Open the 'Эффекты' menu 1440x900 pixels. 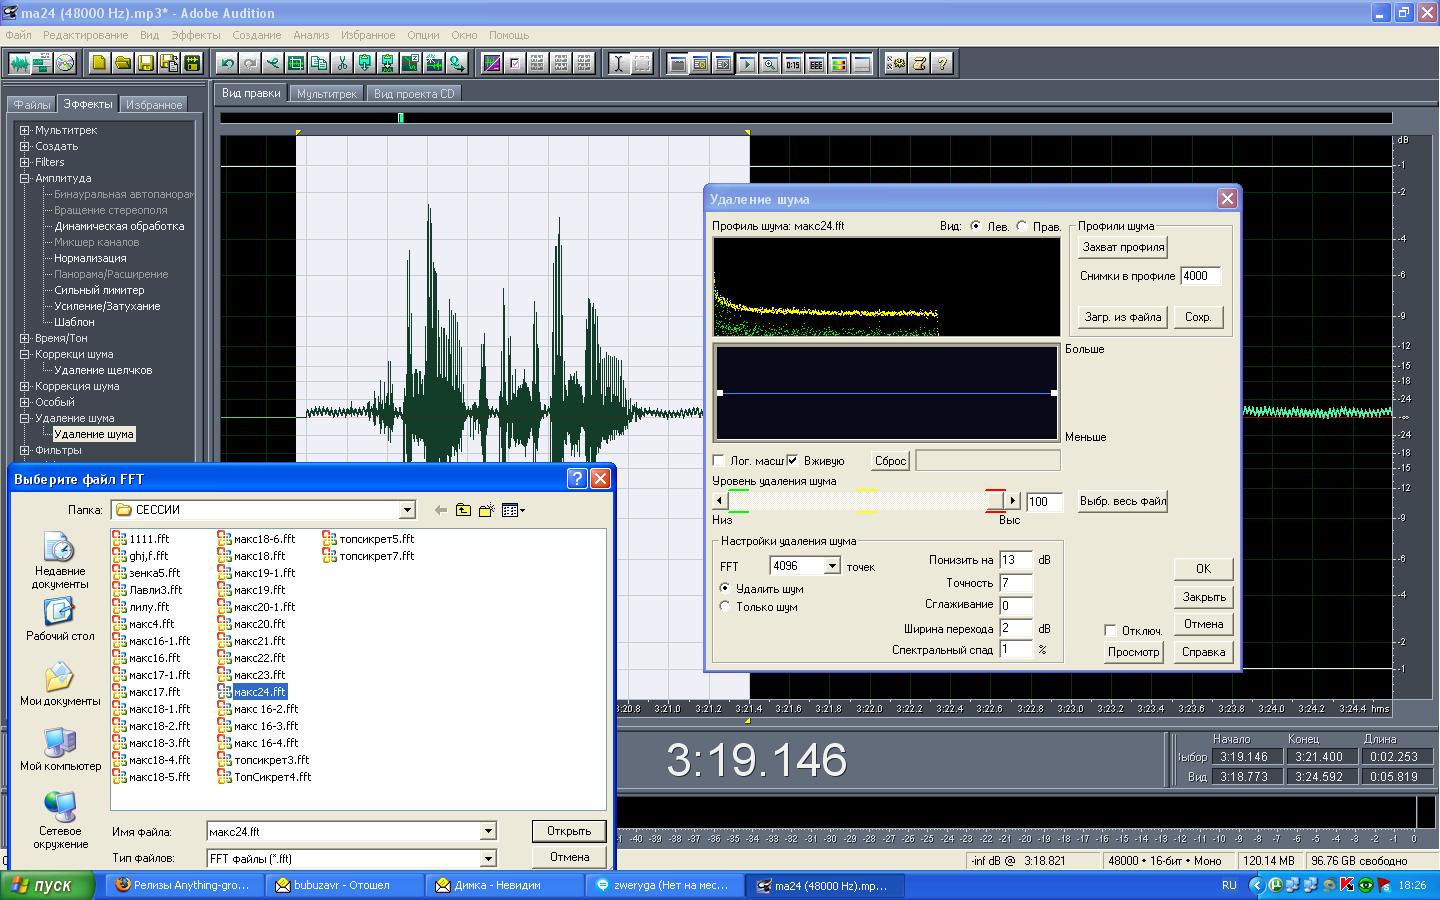(195, 35)
